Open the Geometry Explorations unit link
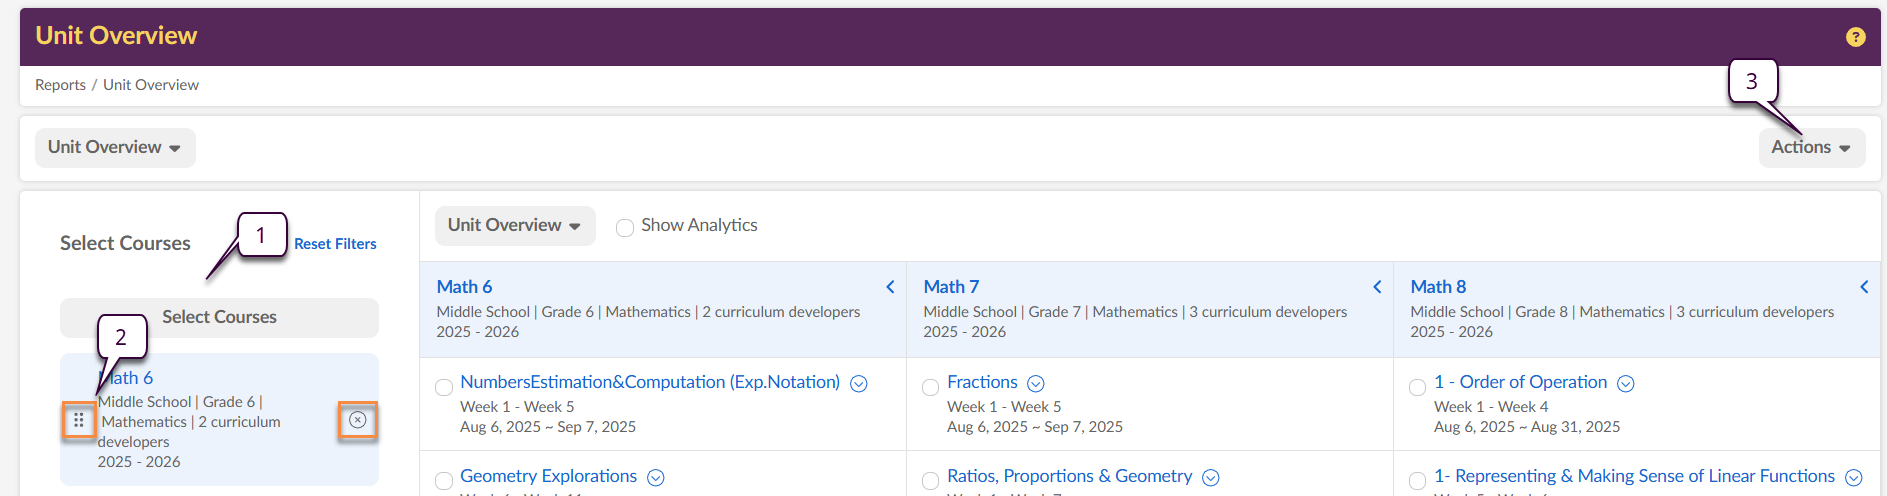This screenshot has height=496, width=1887. tap(548, 477)
